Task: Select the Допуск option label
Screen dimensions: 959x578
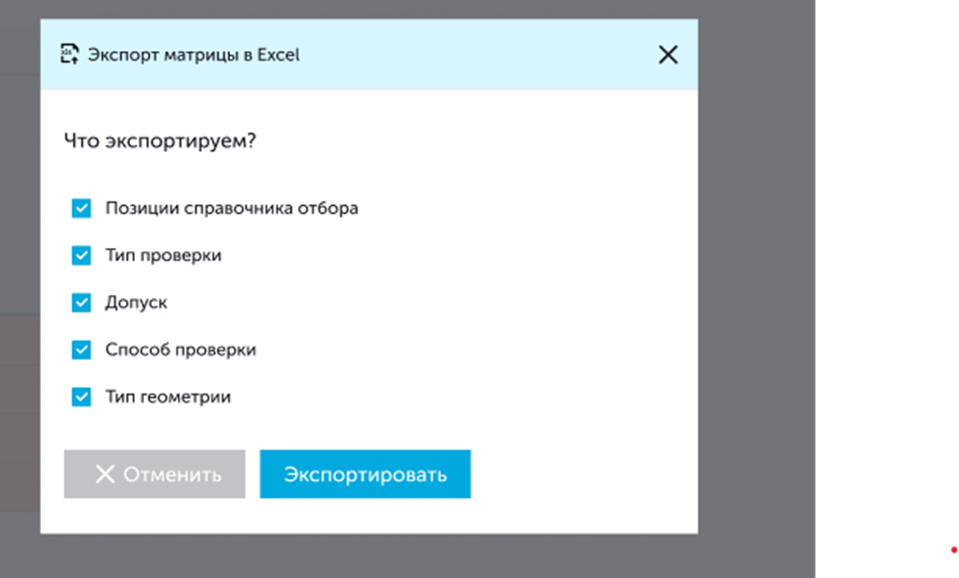Action: click(136, 302)
